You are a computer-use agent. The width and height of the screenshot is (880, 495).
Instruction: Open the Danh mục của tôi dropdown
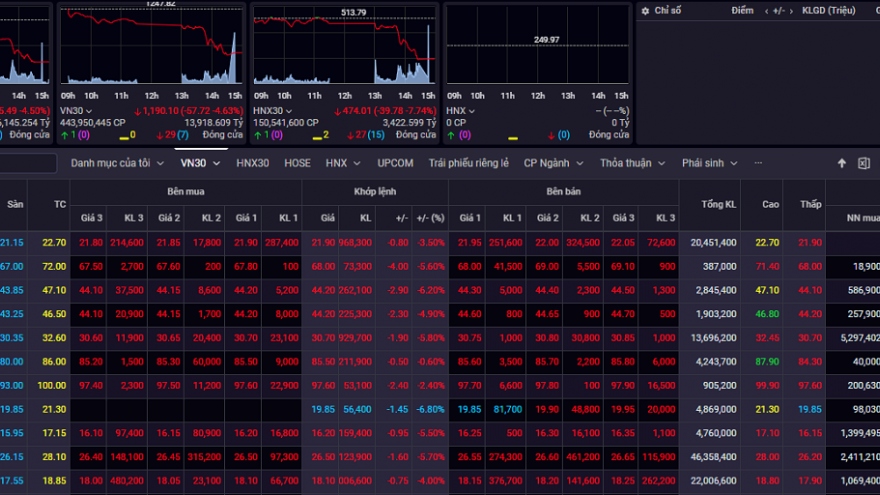[x=116, y=163]
